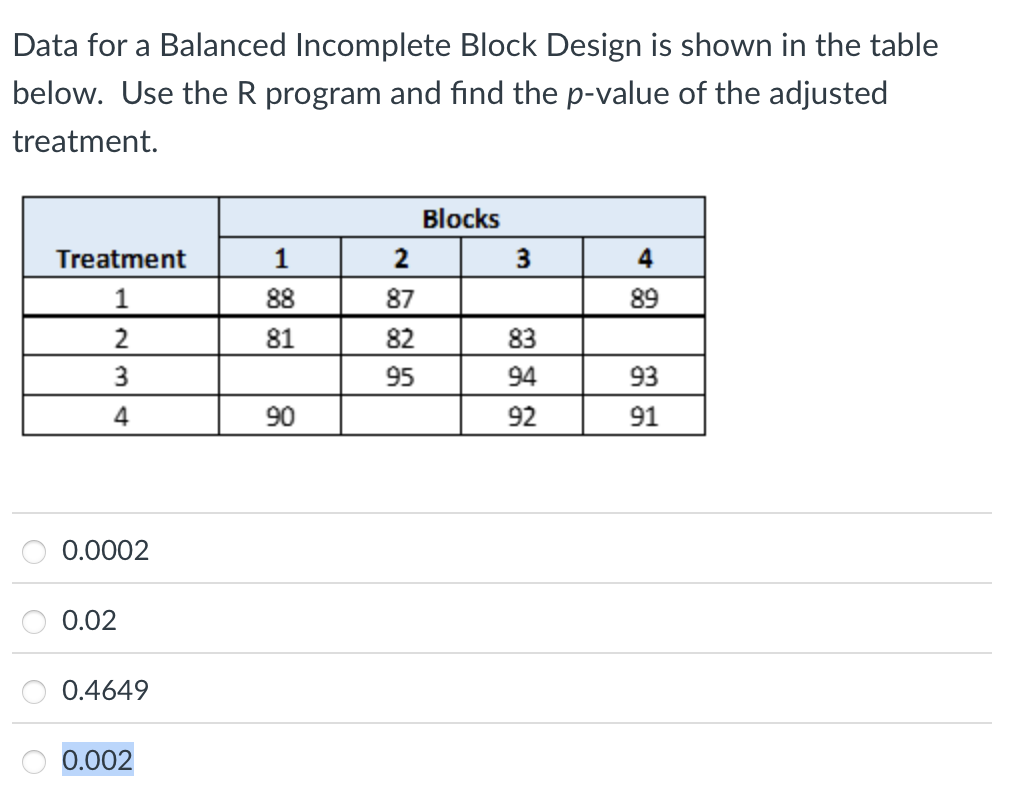
Task: Click the highlighted answer text 0.002
Action: coord(96,760)
